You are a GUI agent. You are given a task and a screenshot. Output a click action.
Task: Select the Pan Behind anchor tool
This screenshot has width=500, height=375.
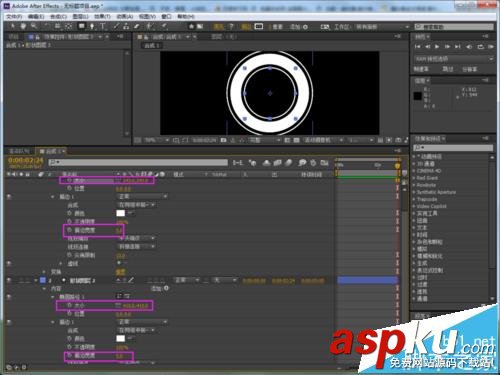click(x=68, y=26)
